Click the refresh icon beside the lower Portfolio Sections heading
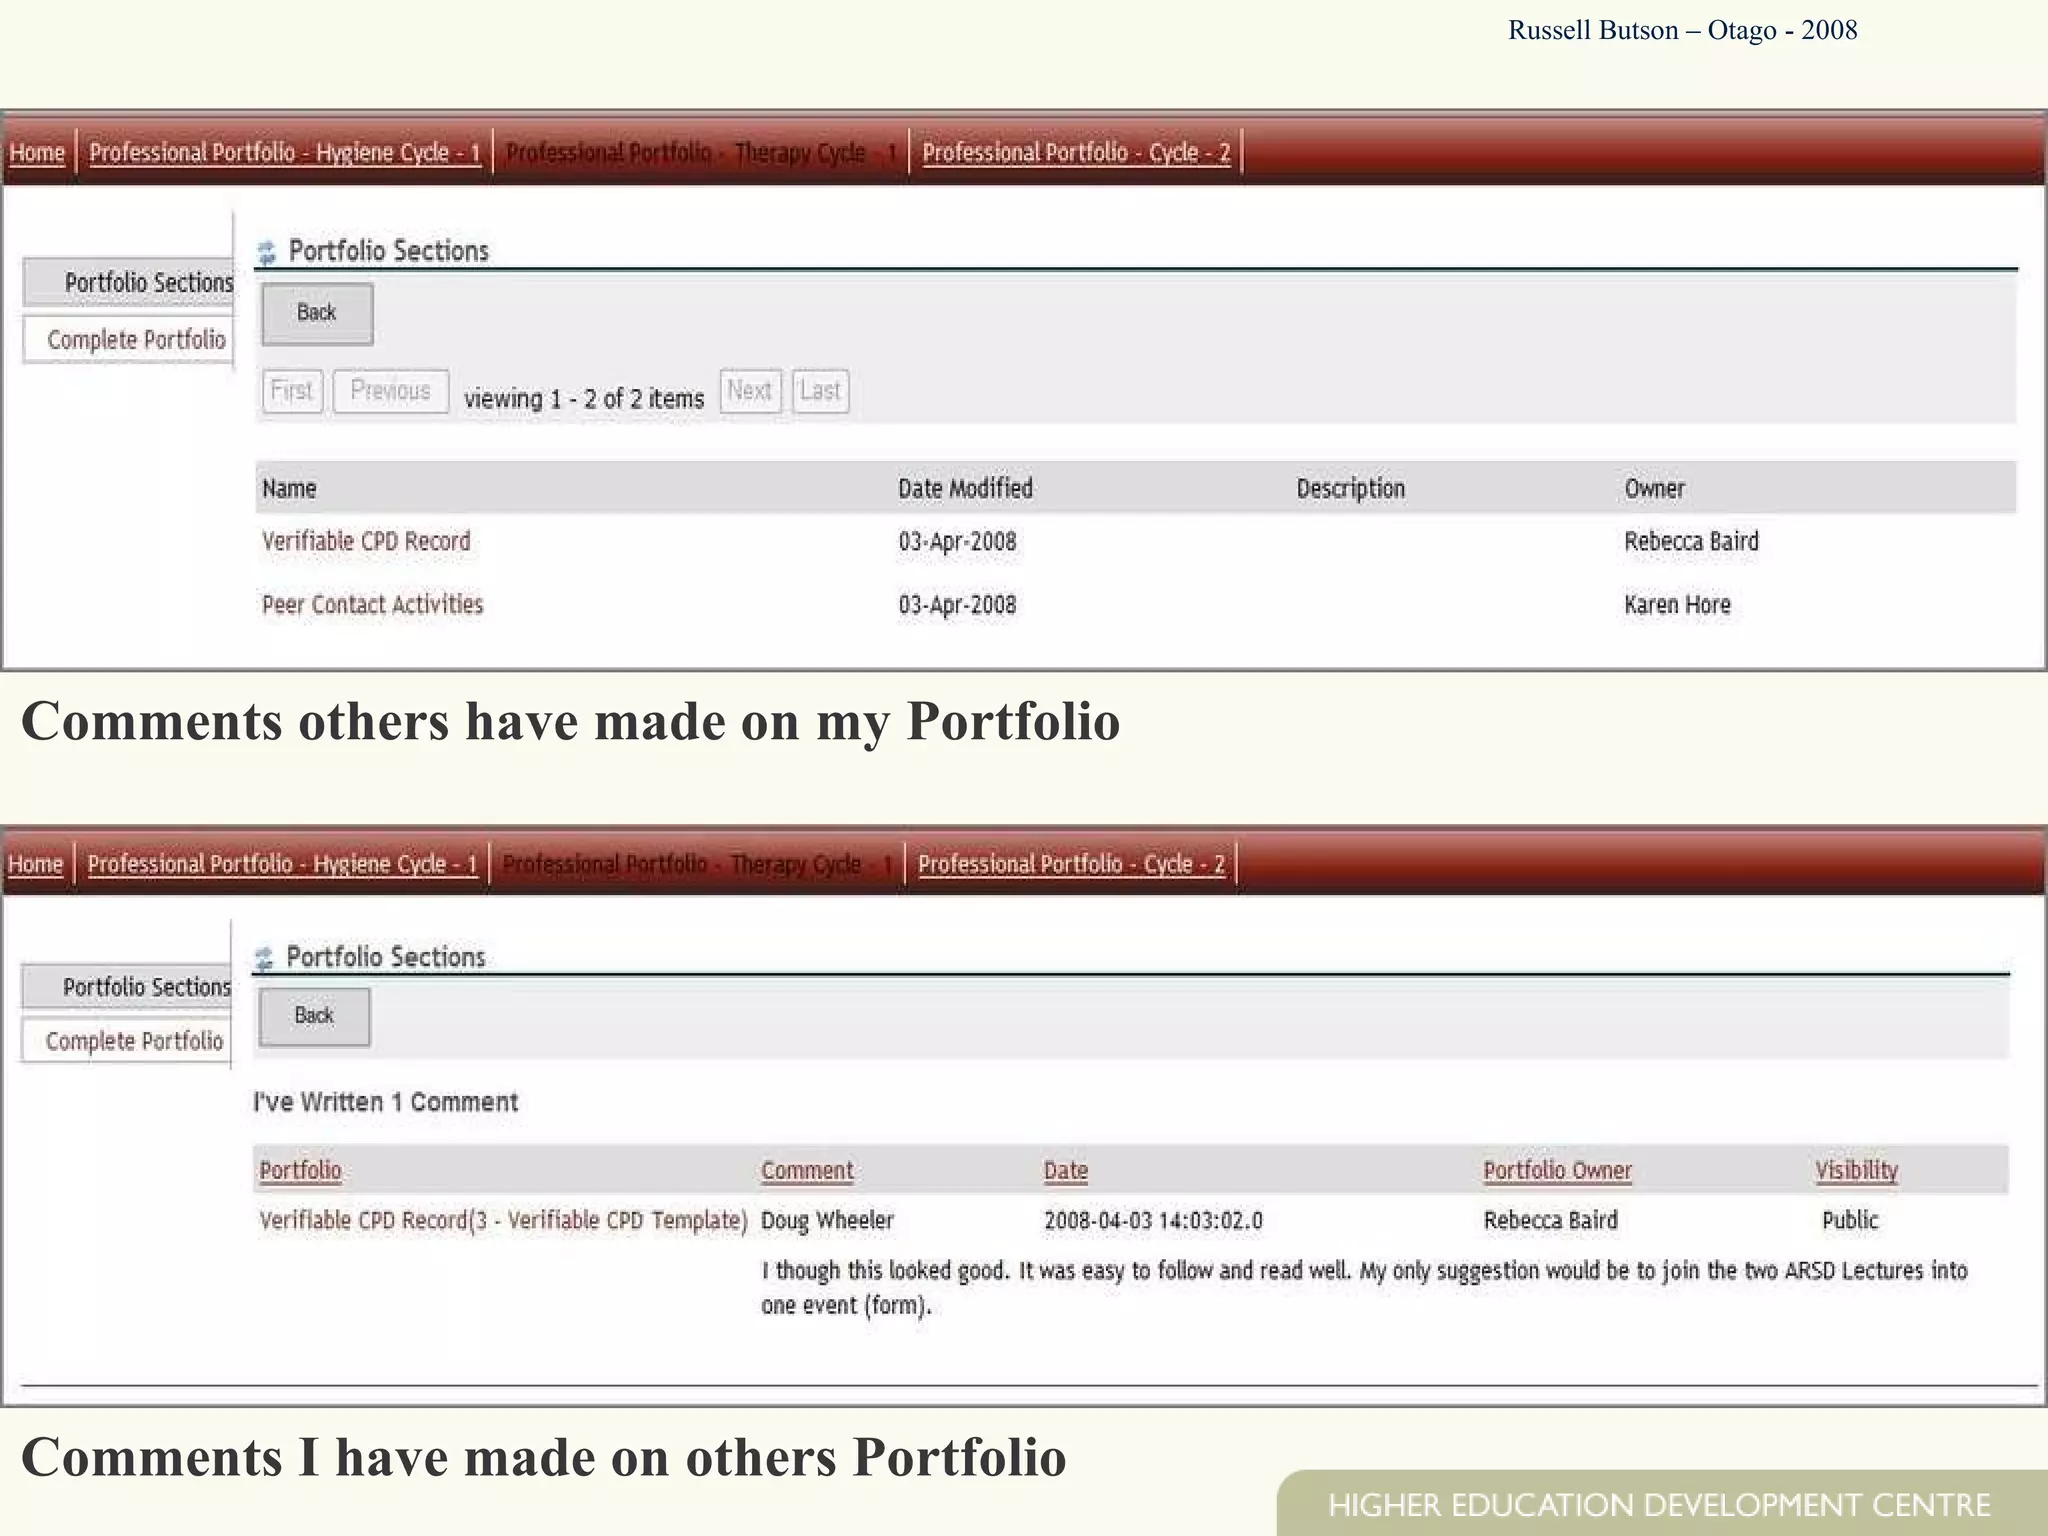 [264, 959]
